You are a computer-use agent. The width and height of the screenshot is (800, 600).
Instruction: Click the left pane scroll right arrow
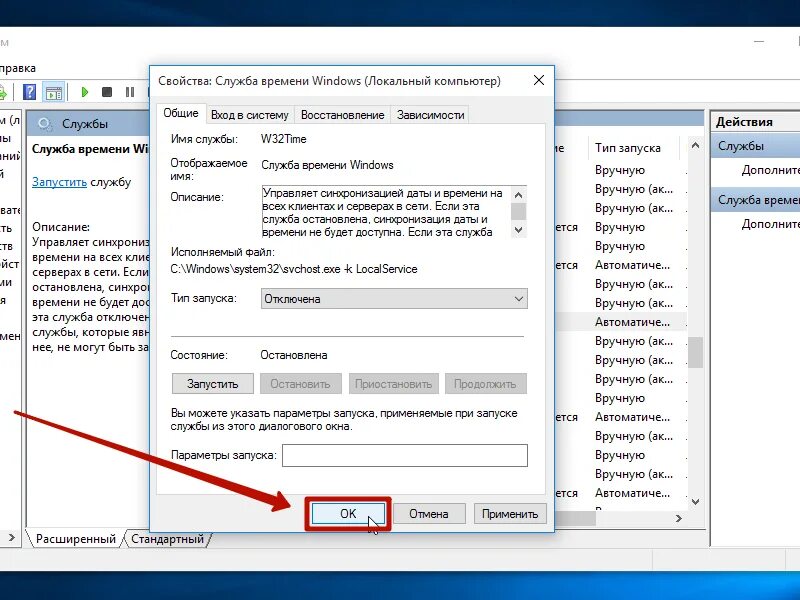tap(11, 537)
